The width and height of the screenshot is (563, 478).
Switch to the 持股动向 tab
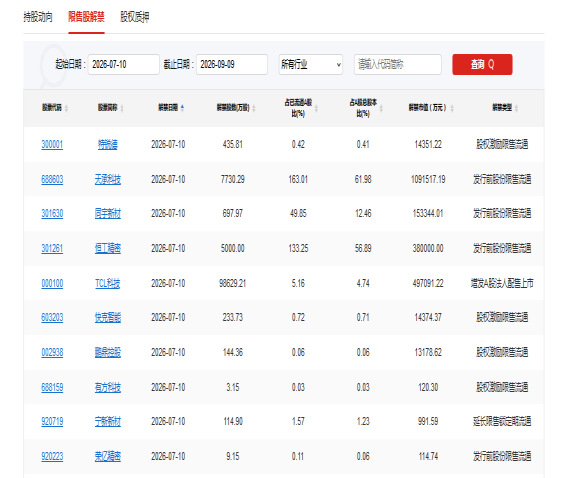[38, 17]
